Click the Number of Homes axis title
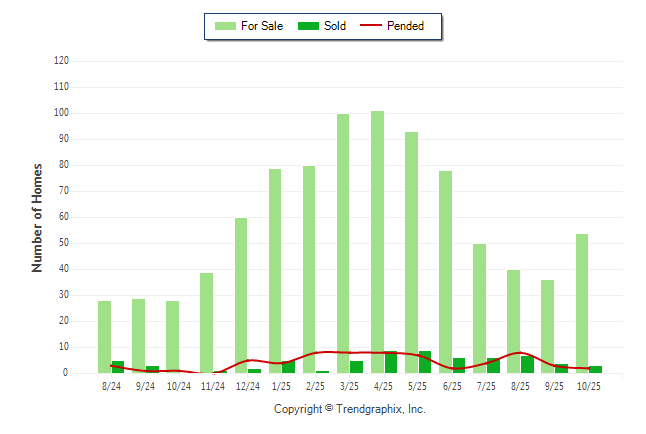Screen dimensions: 646x434 click(37, 217)
